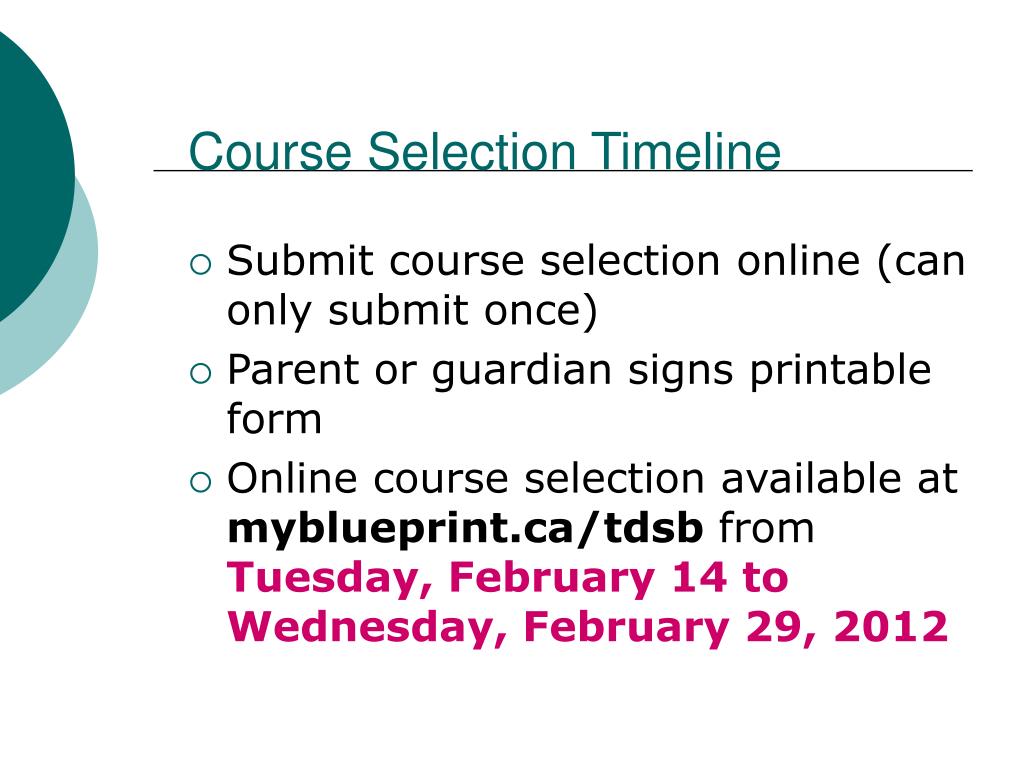Click the hollow bullet before "Submit course selection"
The width and height of the screenshot is (1024, 768).
[x=199, y=265]
